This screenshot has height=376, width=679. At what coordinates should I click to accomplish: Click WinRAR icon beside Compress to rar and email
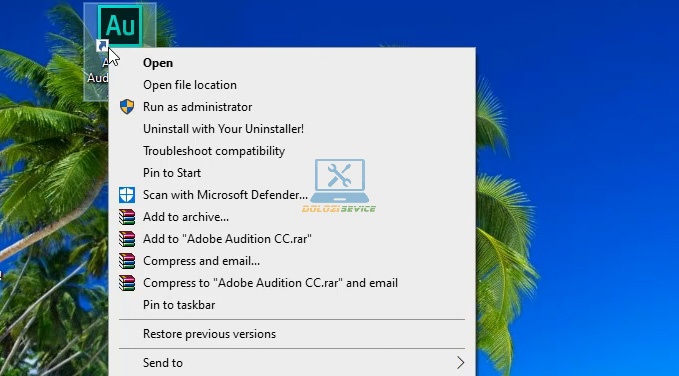pyautogui.click(x=127, y=283)
